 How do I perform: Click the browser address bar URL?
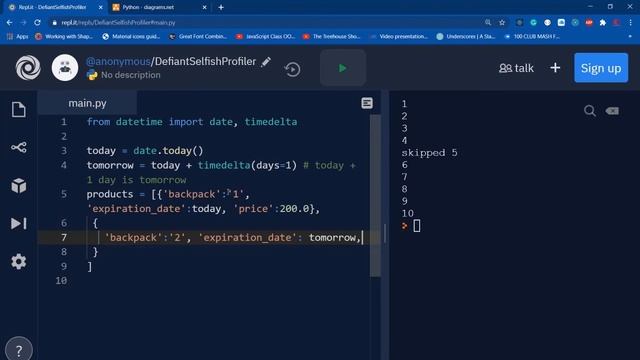[118, 22]
